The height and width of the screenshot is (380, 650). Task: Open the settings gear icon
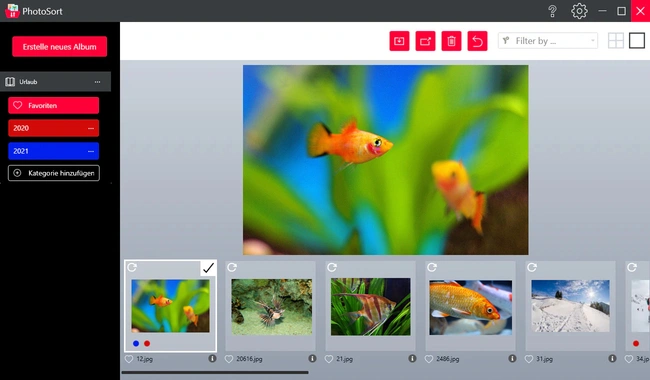(579, 11)
